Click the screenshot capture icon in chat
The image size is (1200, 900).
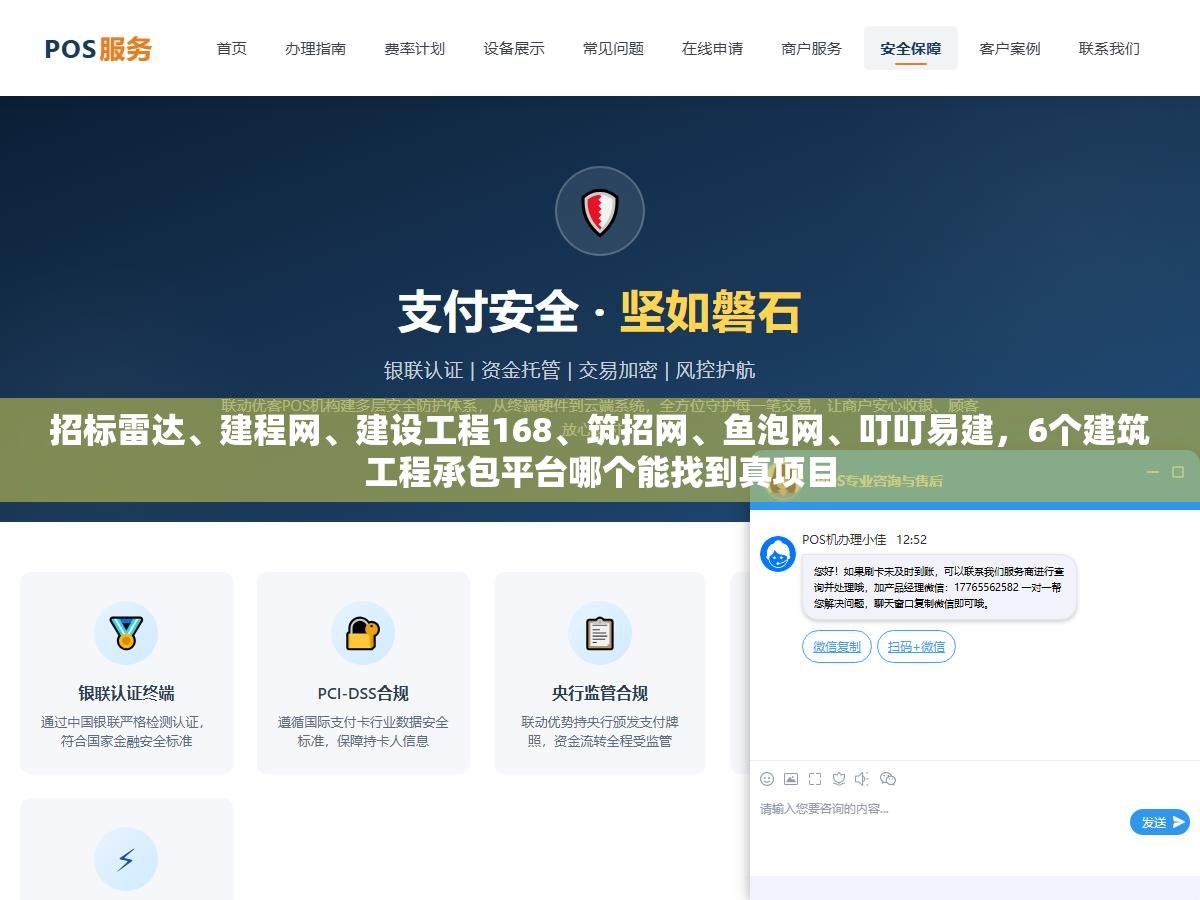coord(815,778)
